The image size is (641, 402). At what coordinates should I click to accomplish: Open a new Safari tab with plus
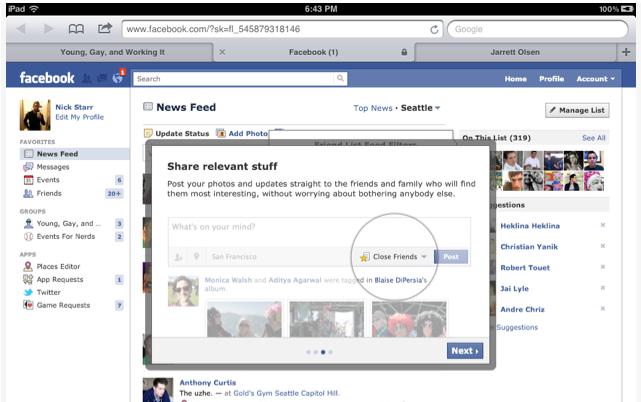626,52
